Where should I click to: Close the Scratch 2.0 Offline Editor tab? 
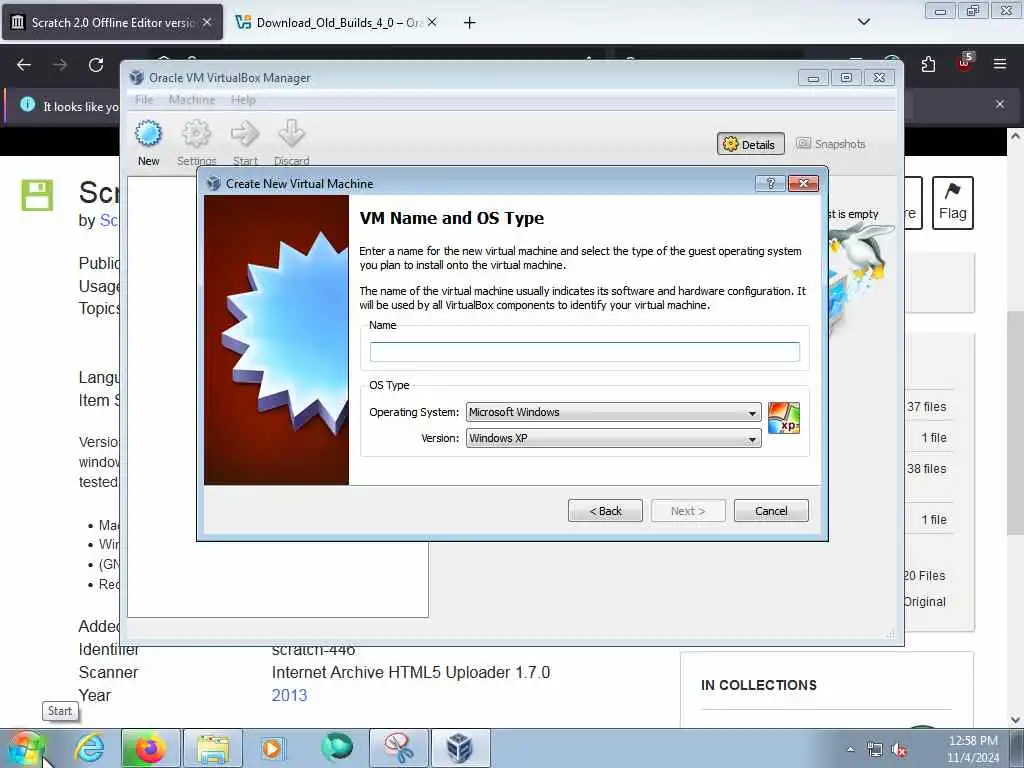207,22
